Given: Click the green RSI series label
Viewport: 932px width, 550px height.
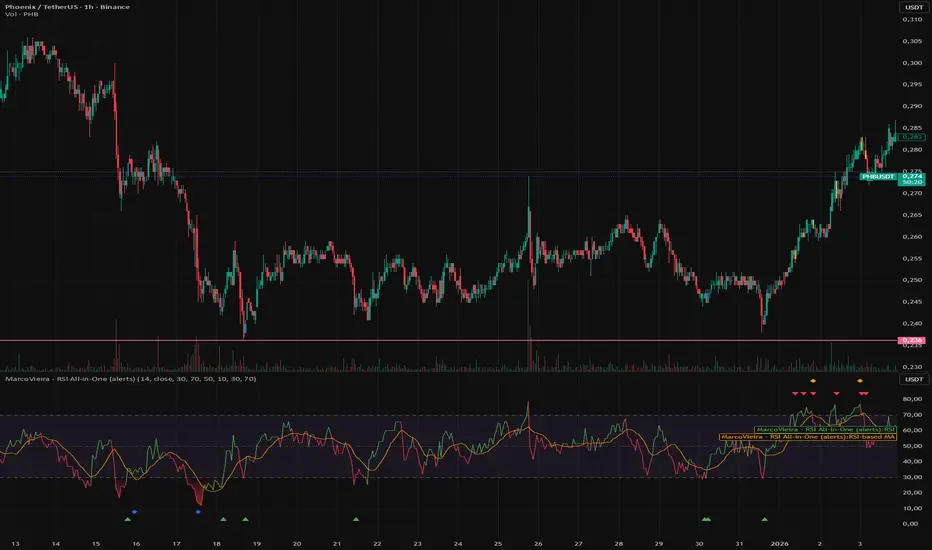Looking at the screenshot, I should [x=820, y=429].
